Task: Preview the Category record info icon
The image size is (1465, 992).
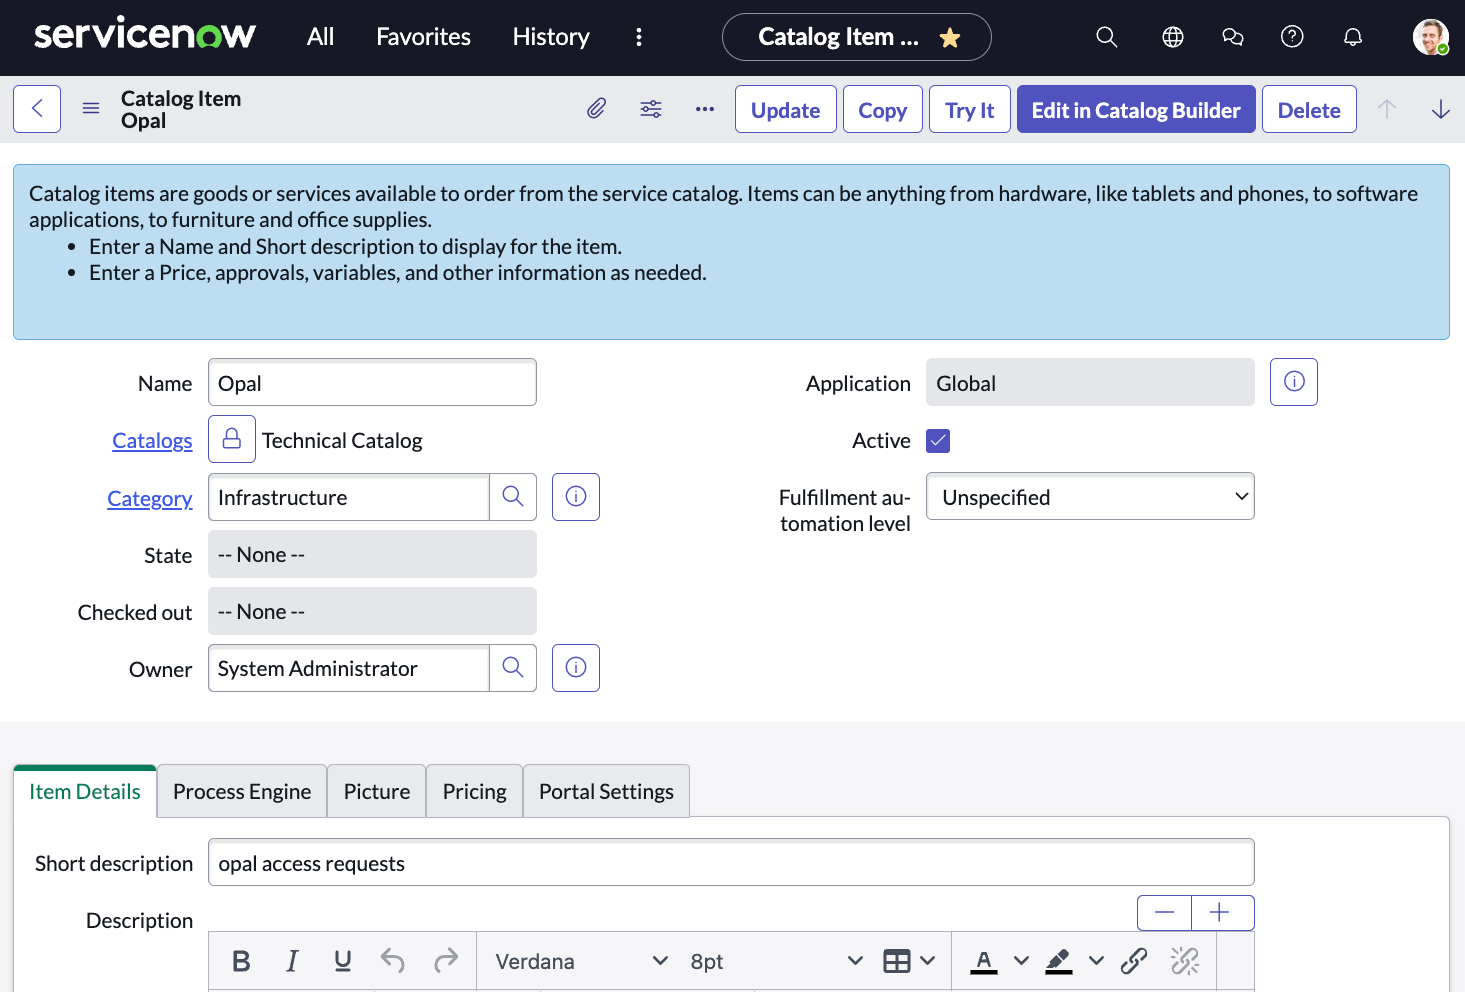Action: pyautogui.click(x=576, y=497)
